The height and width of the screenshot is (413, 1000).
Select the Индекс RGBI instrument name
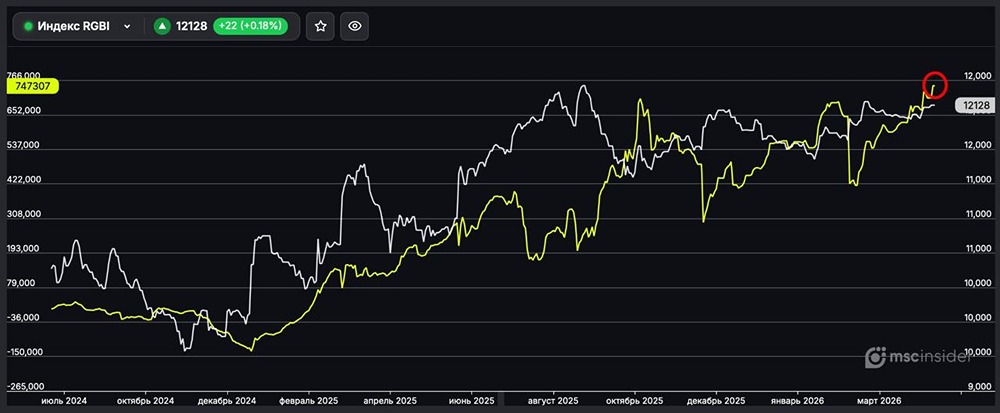tap(75, 27)
